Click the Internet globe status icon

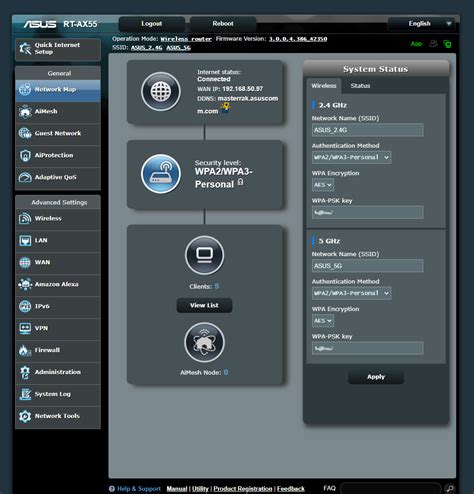click(x=161, y=91)
